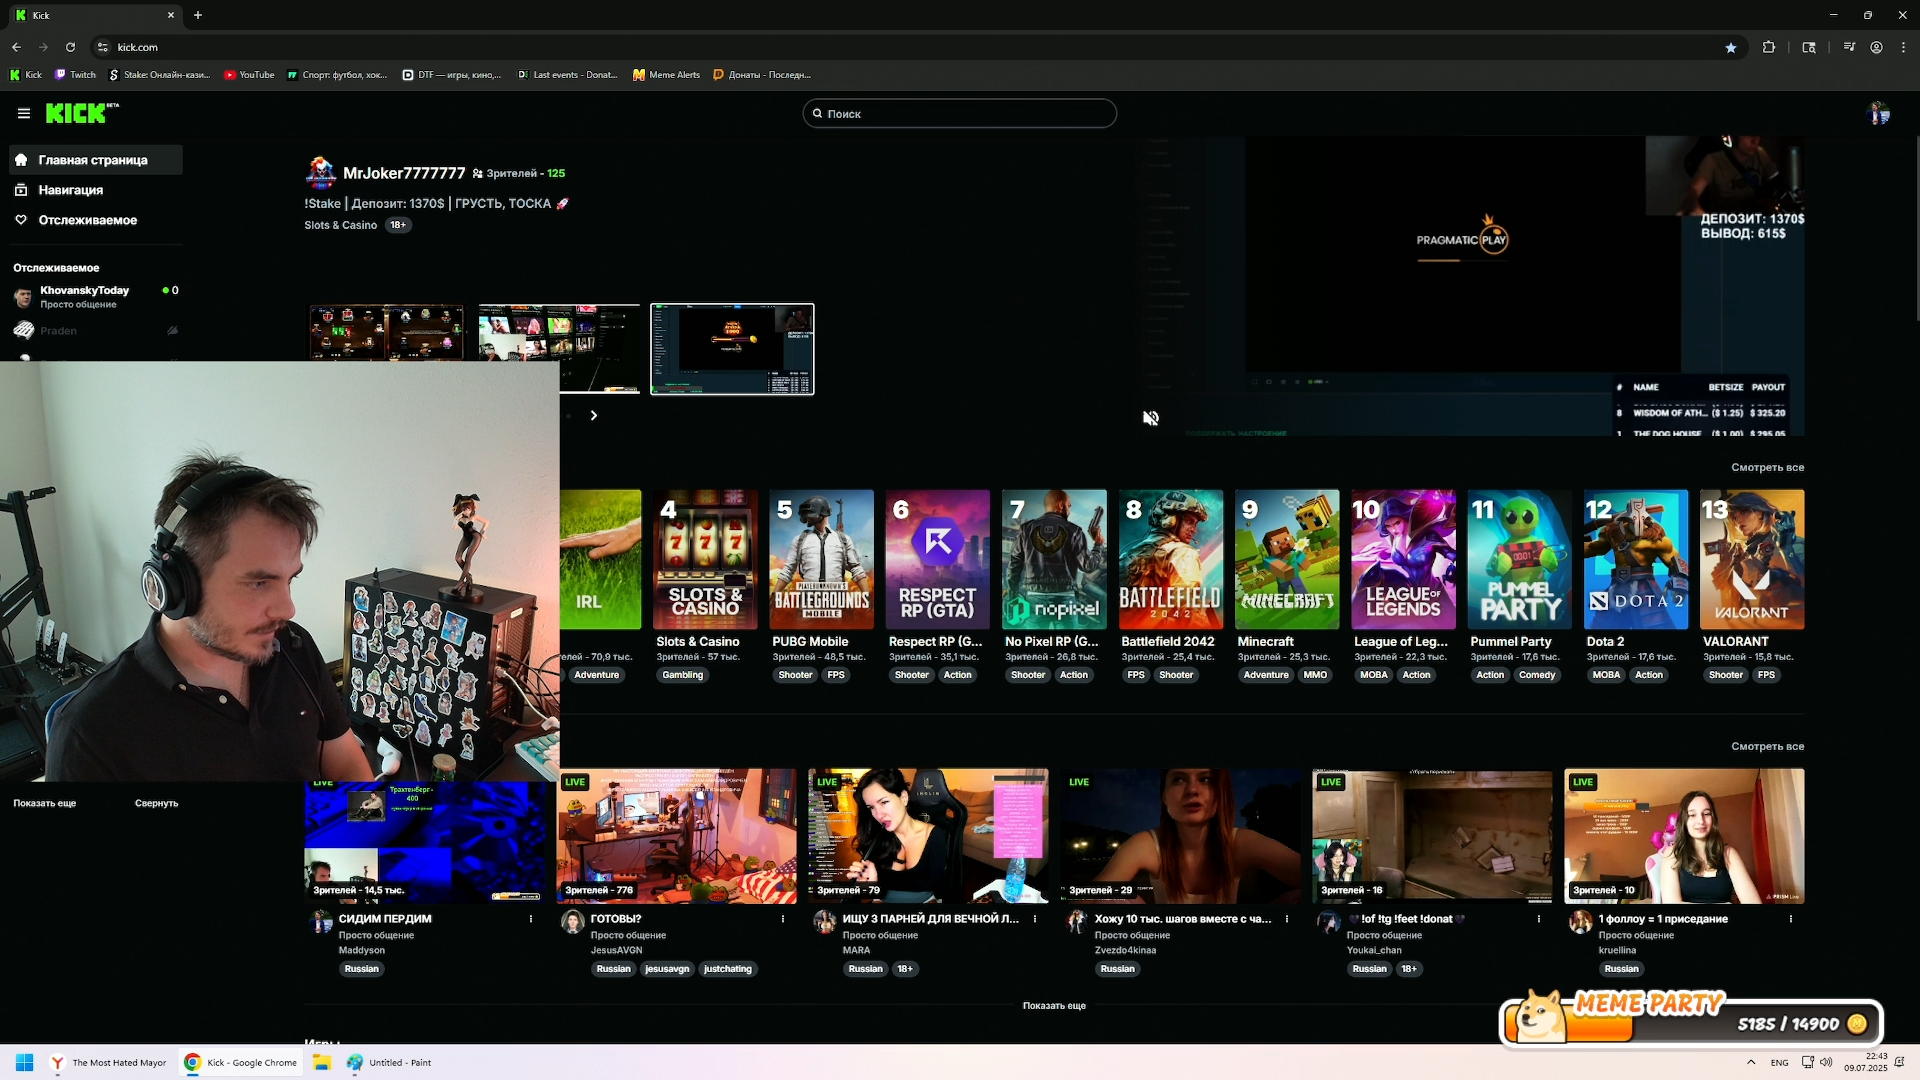
Task: Go back in the browser
Action: click(x=16, y=47)
